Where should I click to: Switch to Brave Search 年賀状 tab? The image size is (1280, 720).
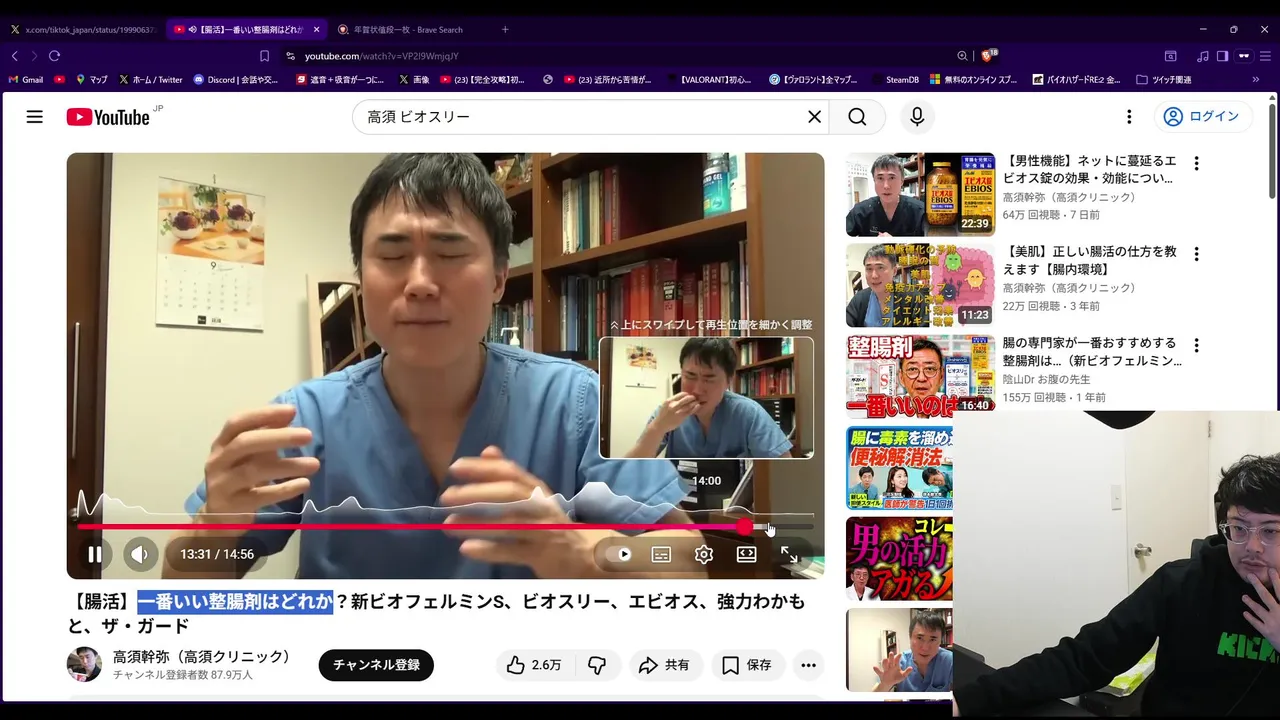click(410, 30)
